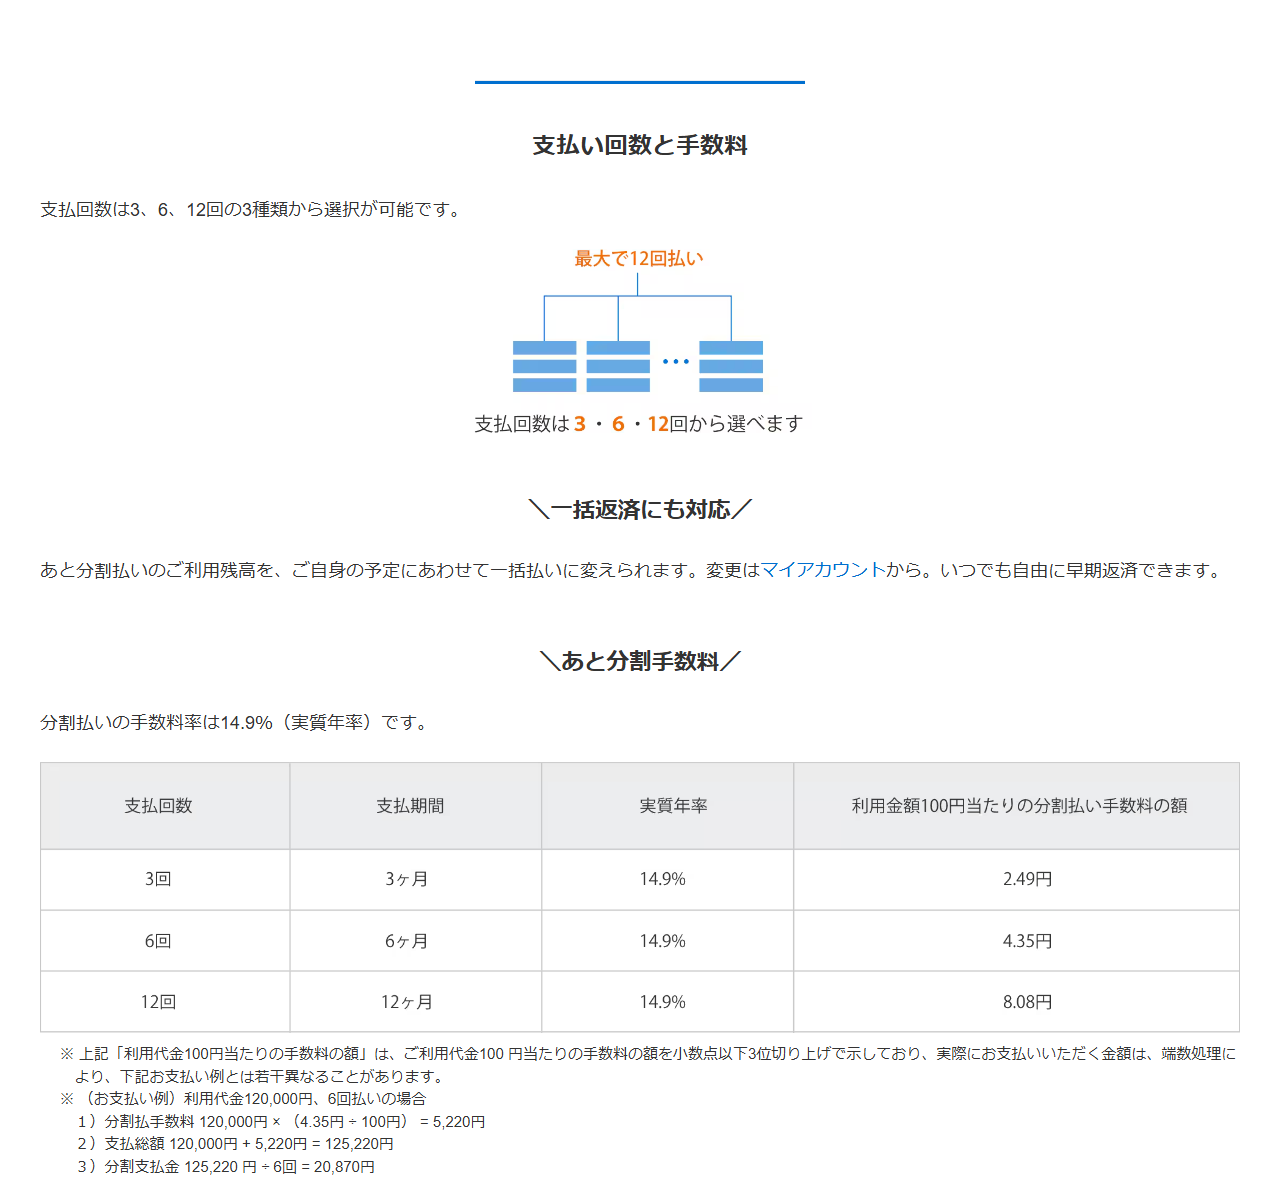Click the 分割払手数料 5,220円 calculation line

[281, 1122]
